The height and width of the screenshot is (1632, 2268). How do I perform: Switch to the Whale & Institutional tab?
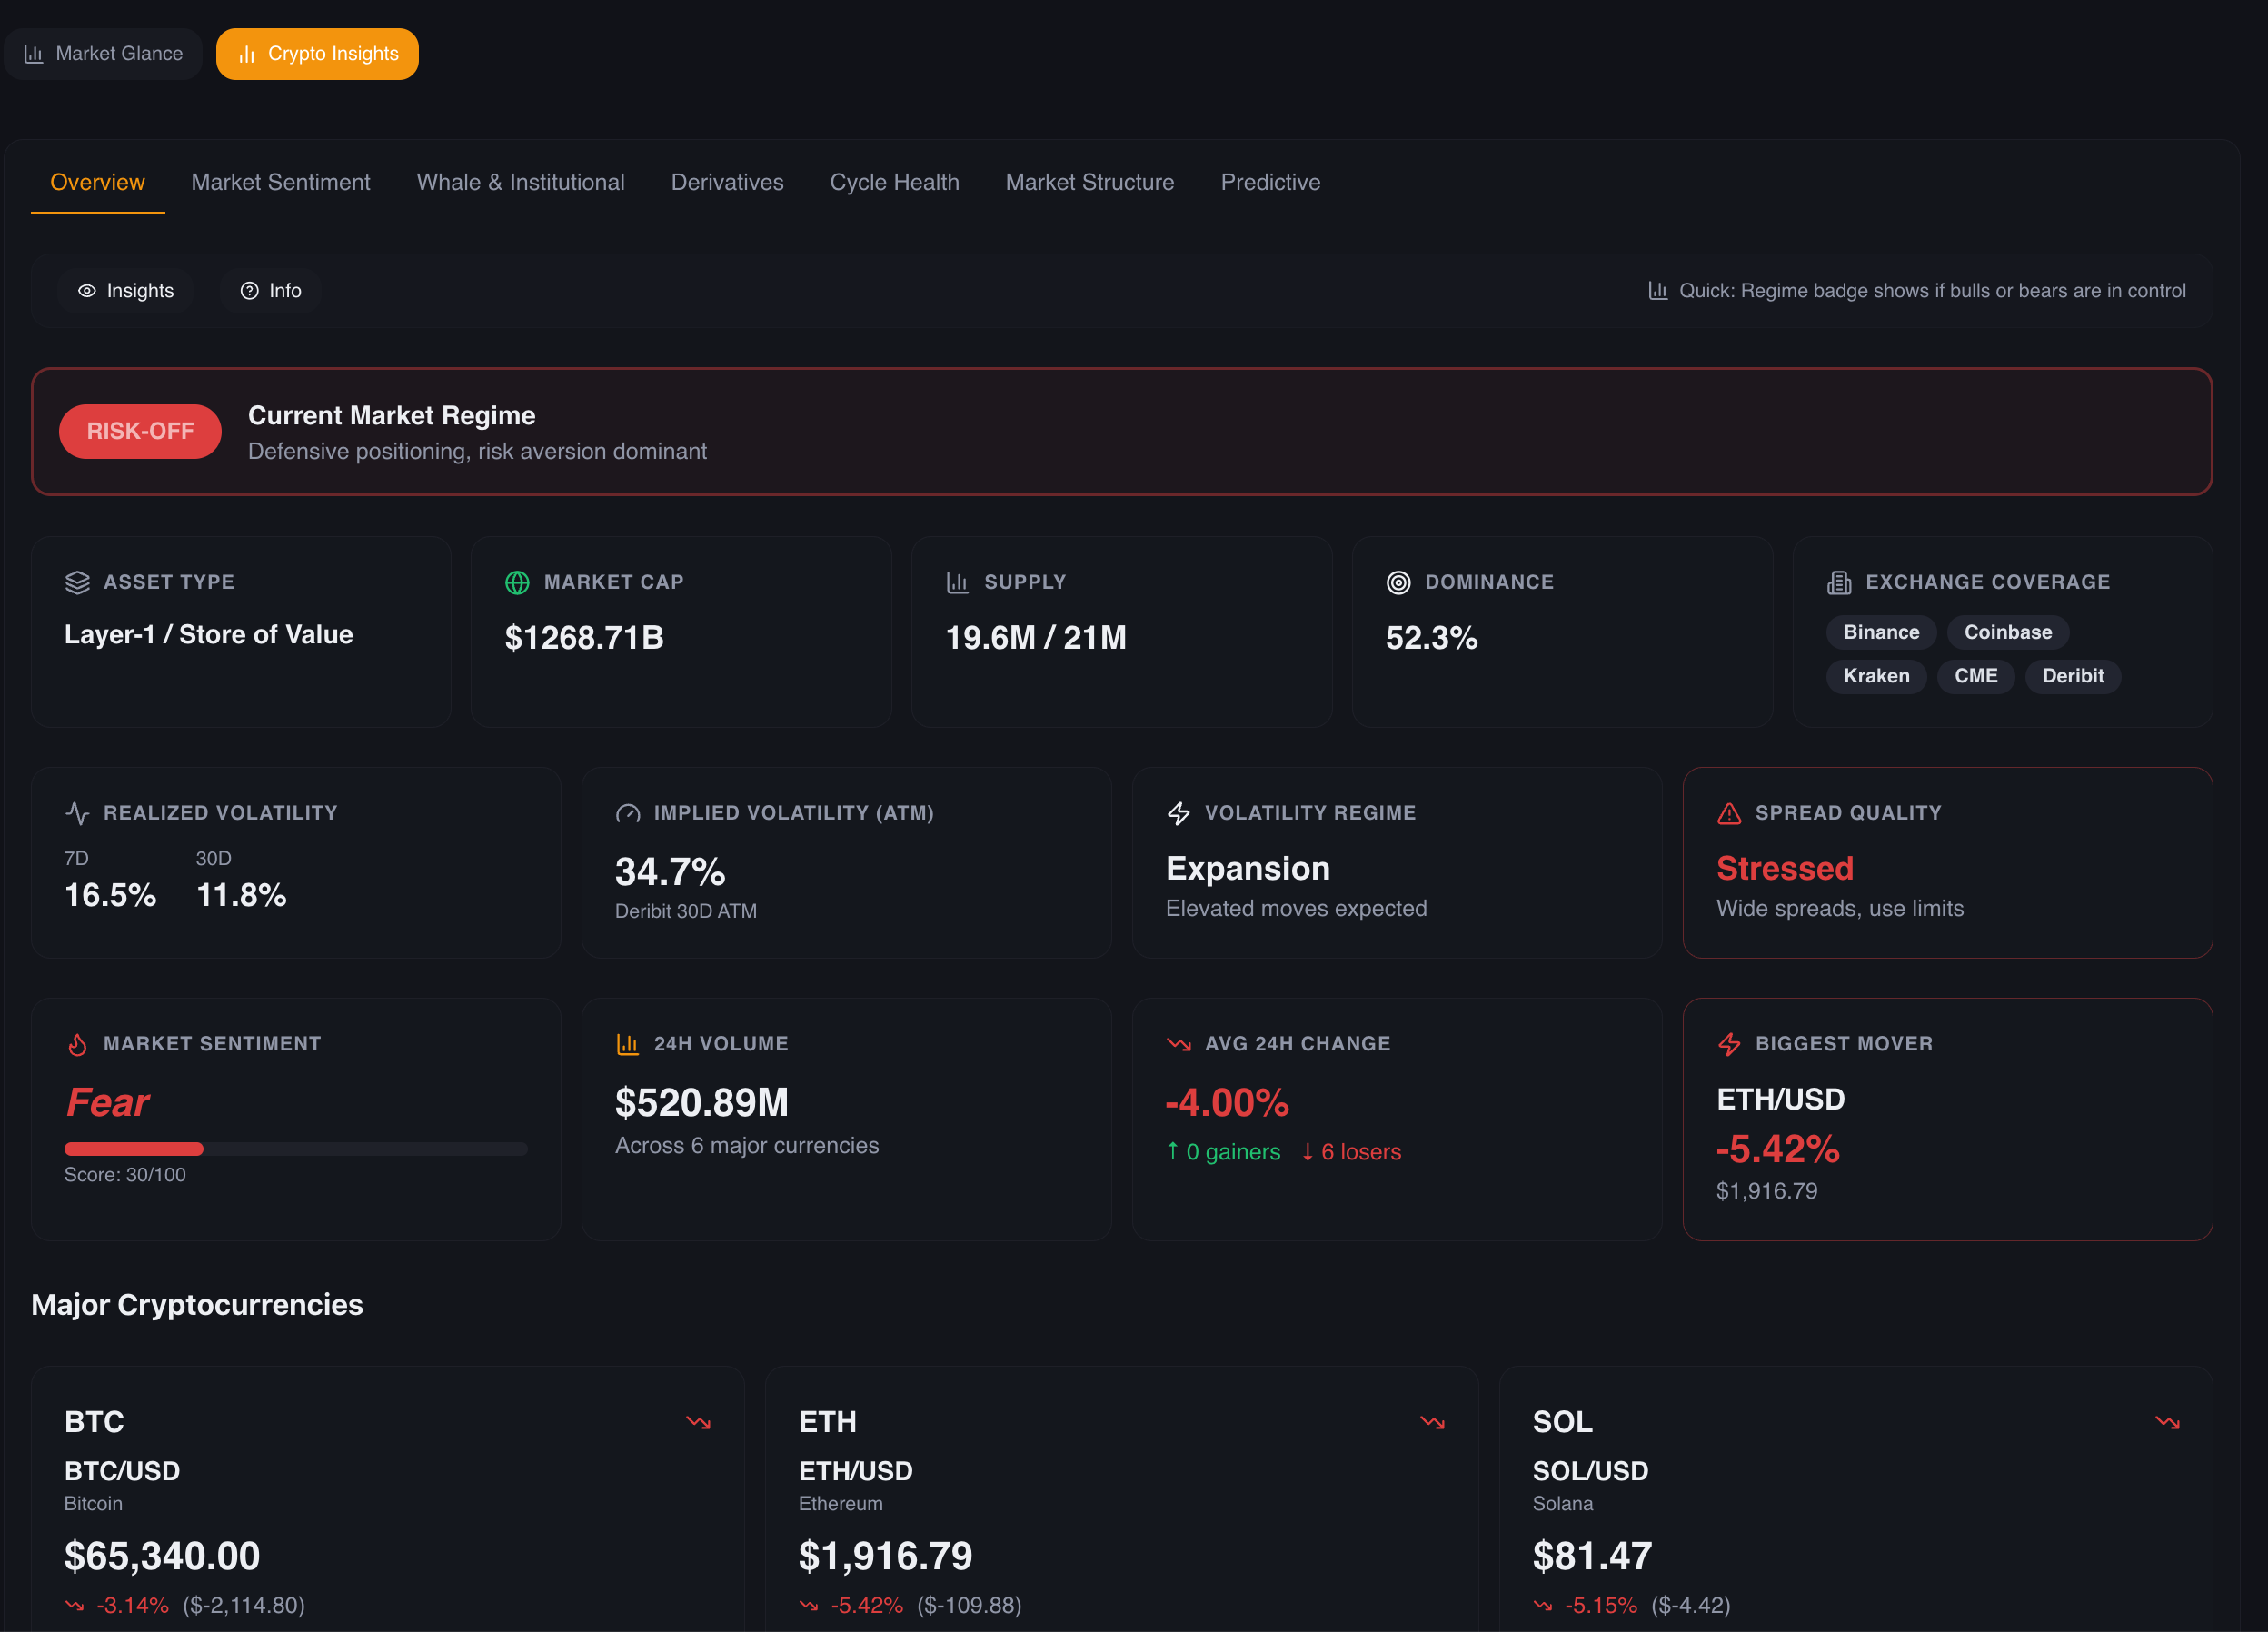click(x=520, y=182)
